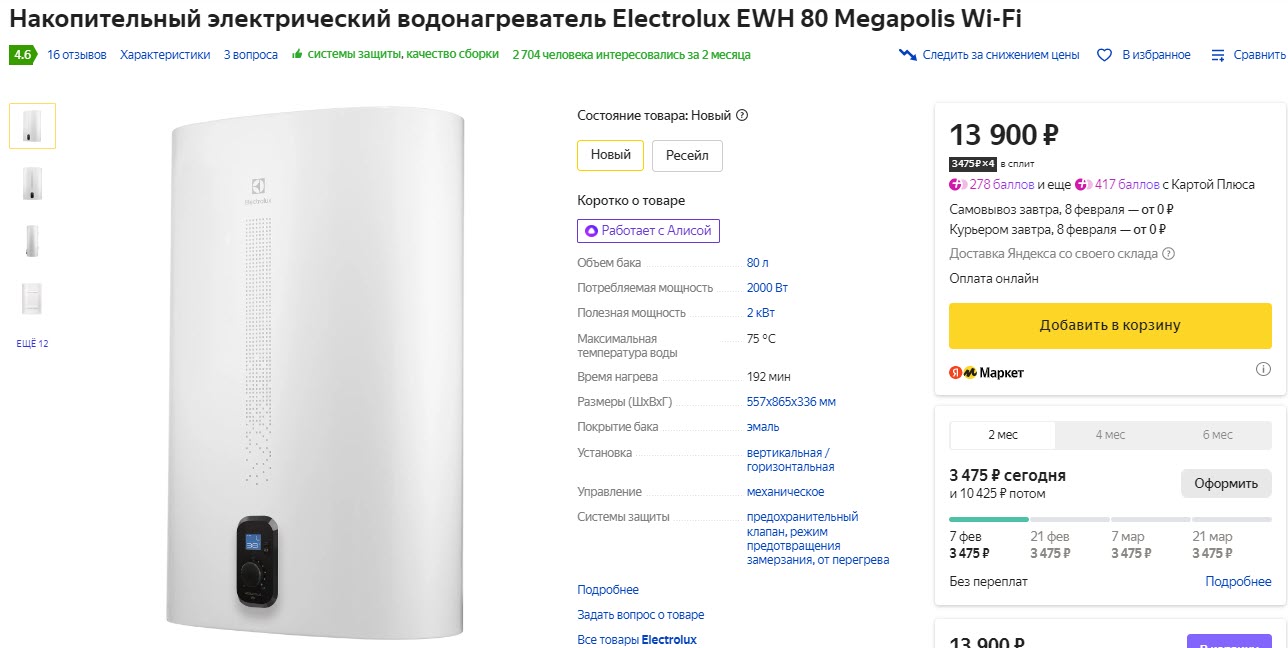Click the Добавить в корзину button
This screenshot has width=1288, height=648.
click(x=1110, y=325)
